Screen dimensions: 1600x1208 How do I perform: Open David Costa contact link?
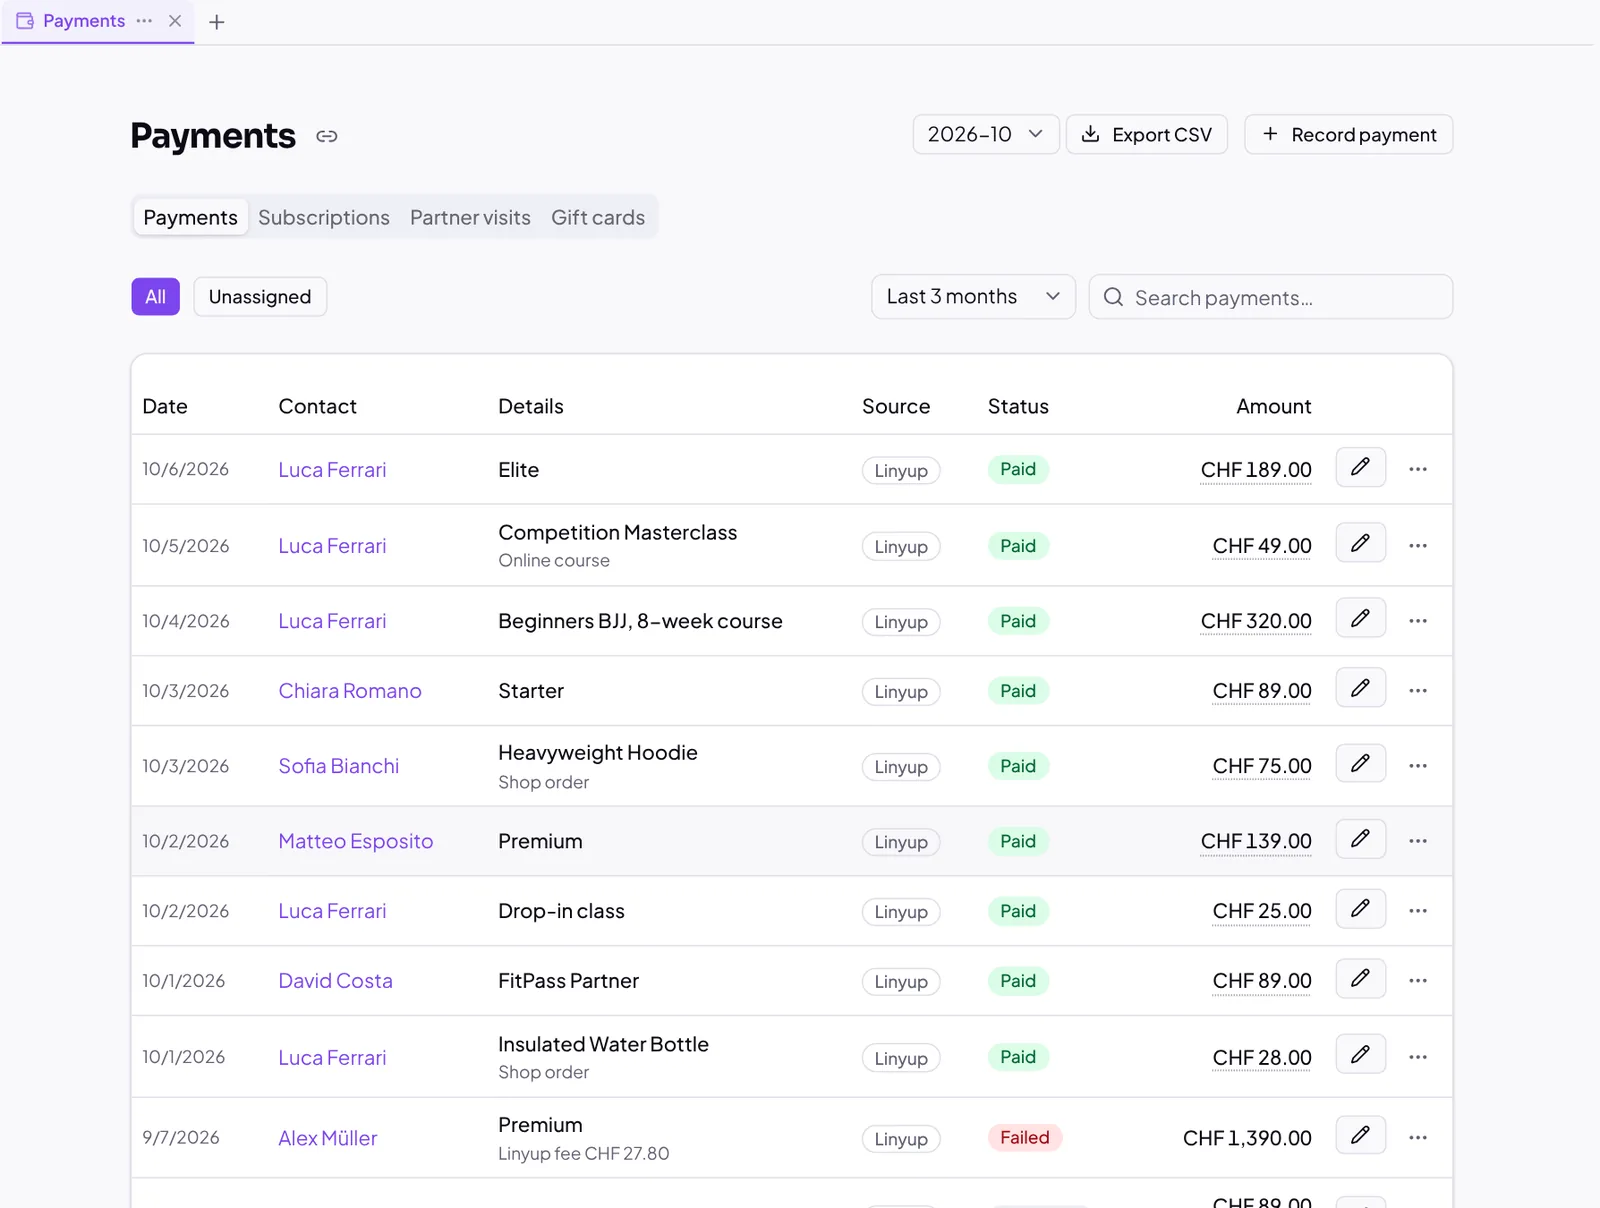tap(335, 981)
